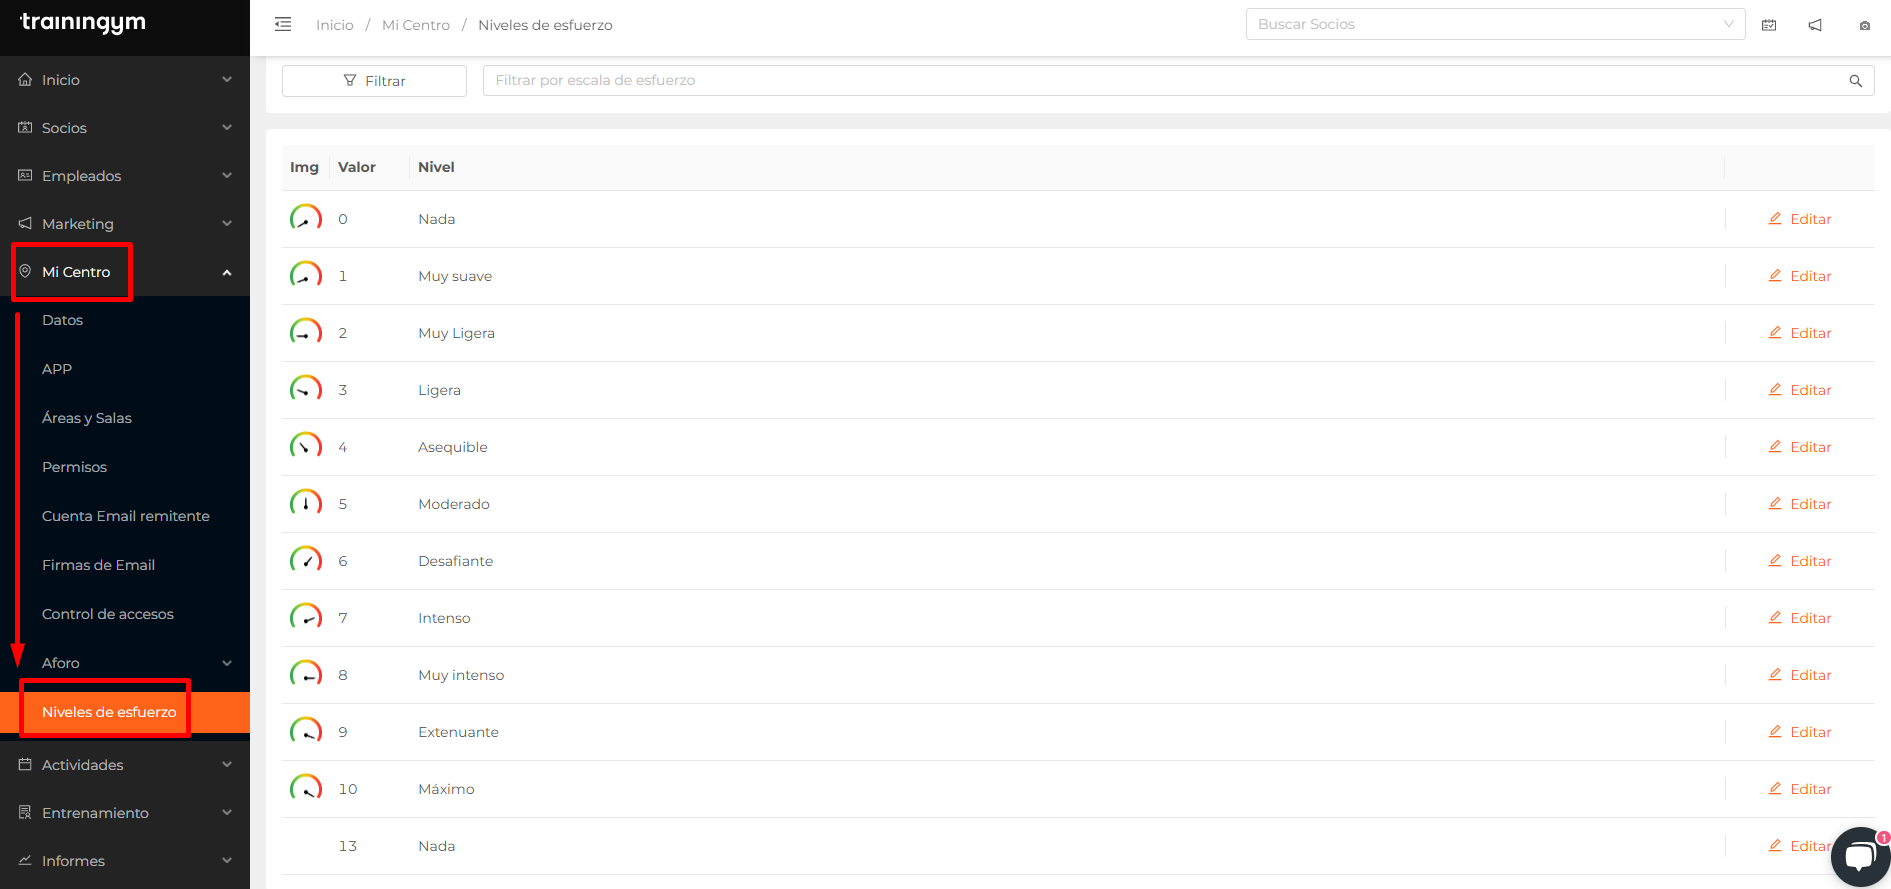
Task: Click the value 13 cell
Action: tap(348, 846)
